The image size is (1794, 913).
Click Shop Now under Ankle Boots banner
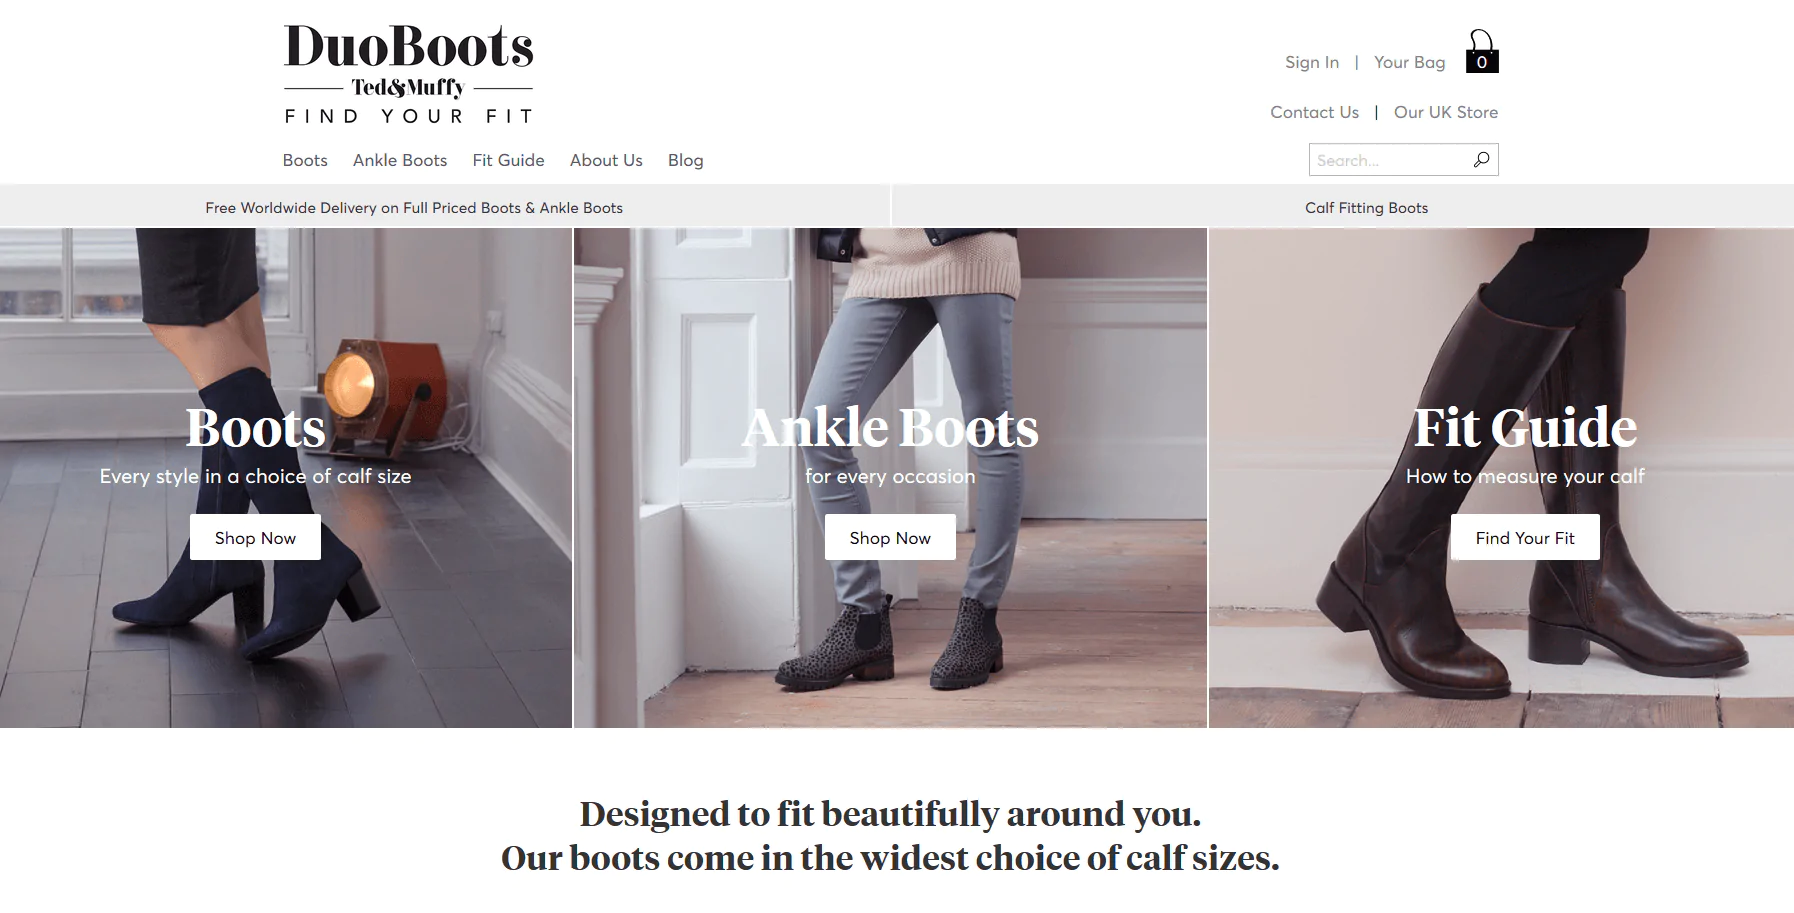(890, 538)
